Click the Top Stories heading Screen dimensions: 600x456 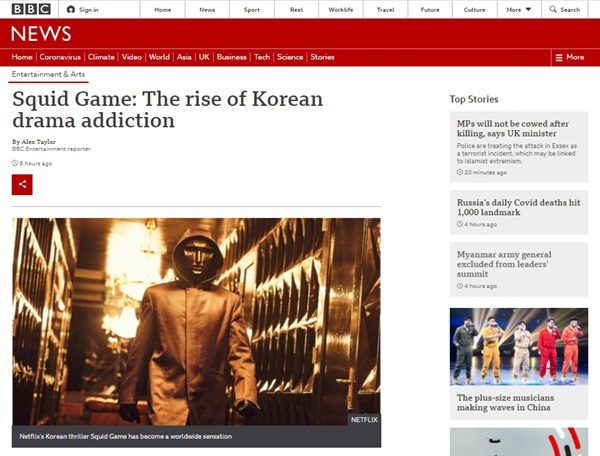474,99
